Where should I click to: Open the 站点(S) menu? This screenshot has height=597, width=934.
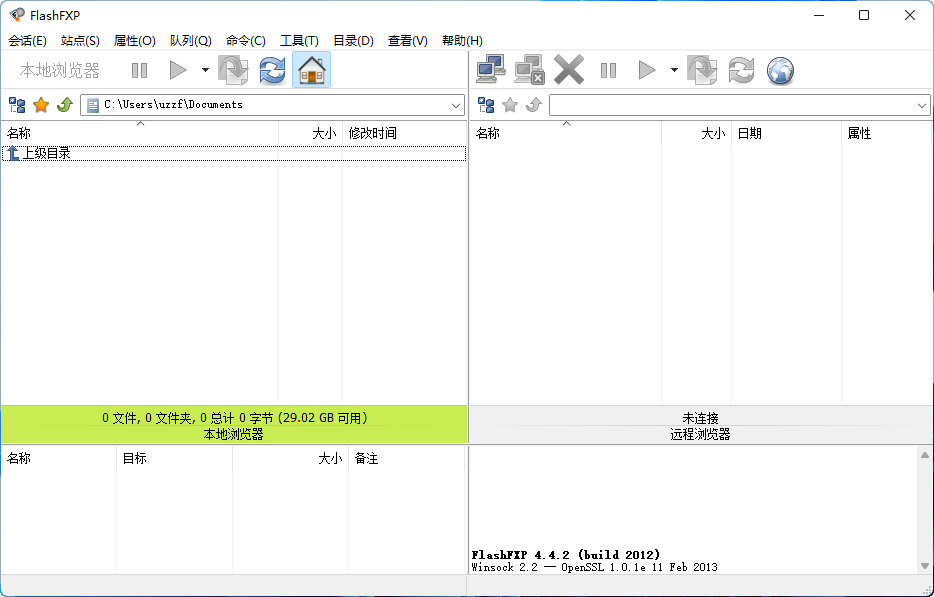point(80,41)
